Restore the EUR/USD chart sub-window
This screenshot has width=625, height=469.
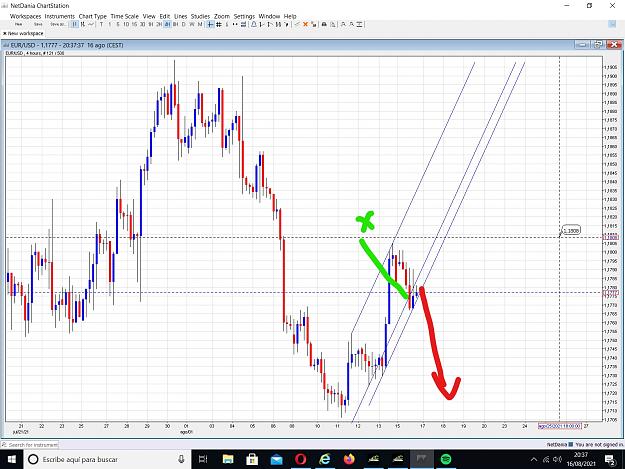click(x=598, y=45)
